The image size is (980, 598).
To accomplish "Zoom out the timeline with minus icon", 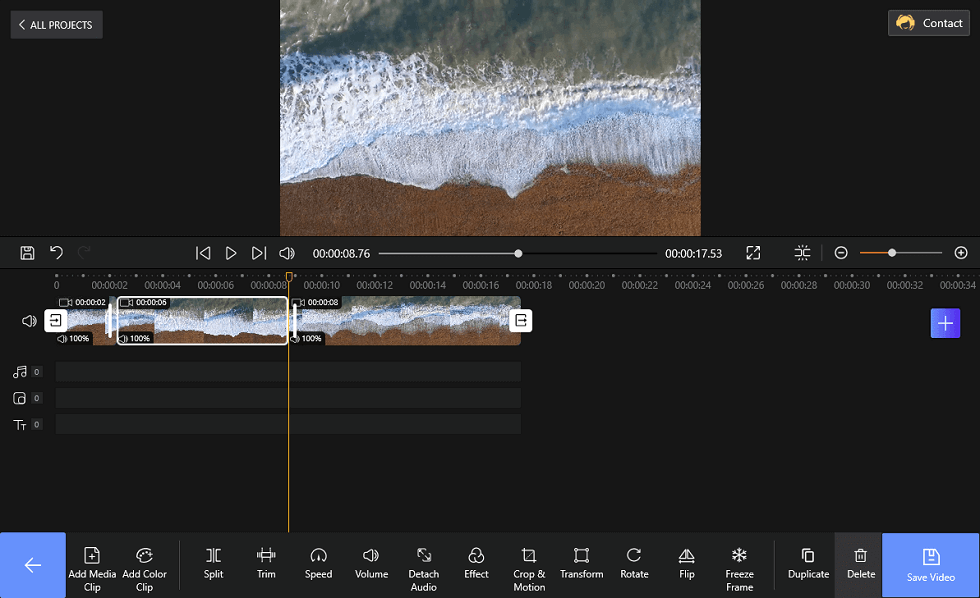I will (x=841, y=252).
